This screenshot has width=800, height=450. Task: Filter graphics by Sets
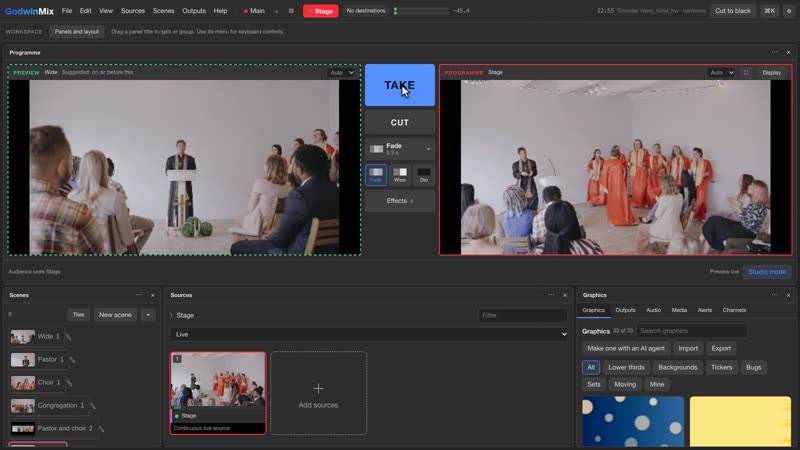tap(594, 385)
